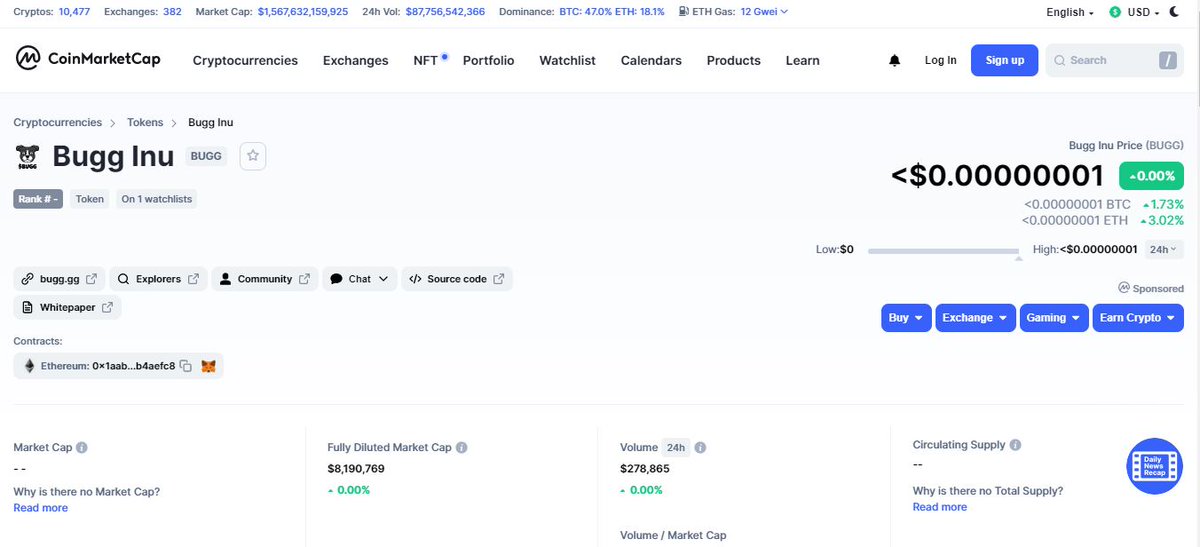Expand the 24h range dropdown near High

(x=1162, y=249)
